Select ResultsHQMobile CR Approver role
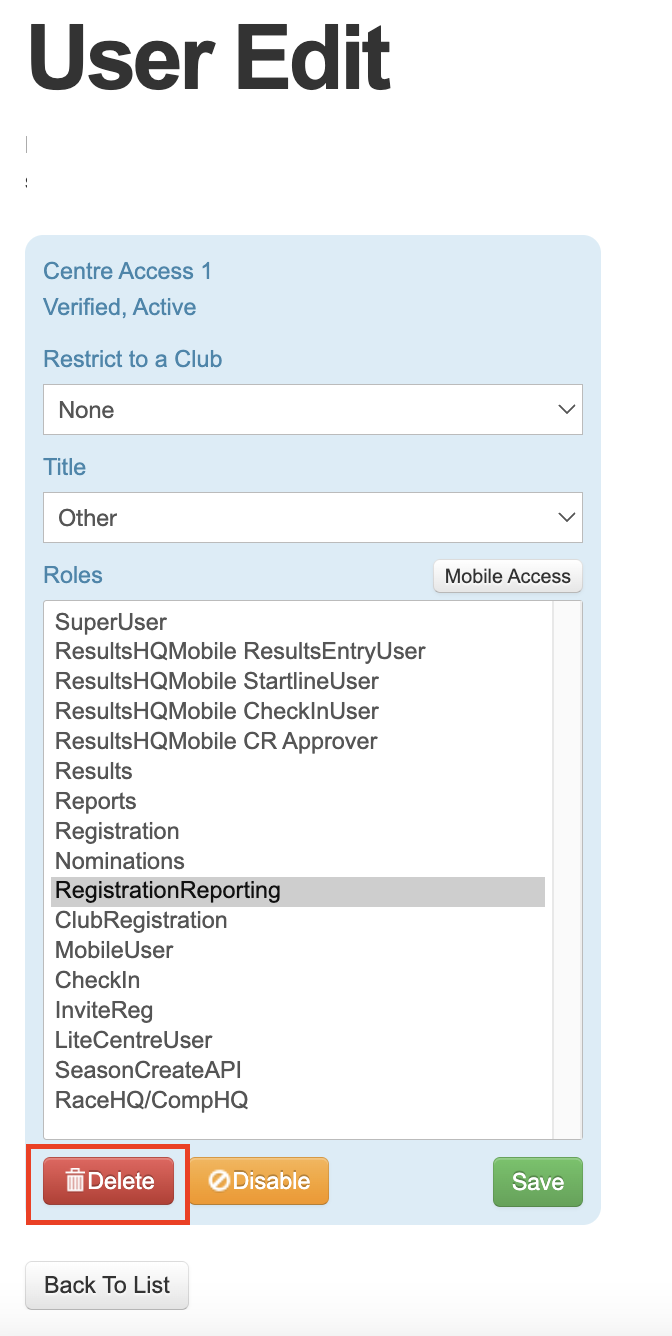The image size is (672, 1336). point(298,742)
